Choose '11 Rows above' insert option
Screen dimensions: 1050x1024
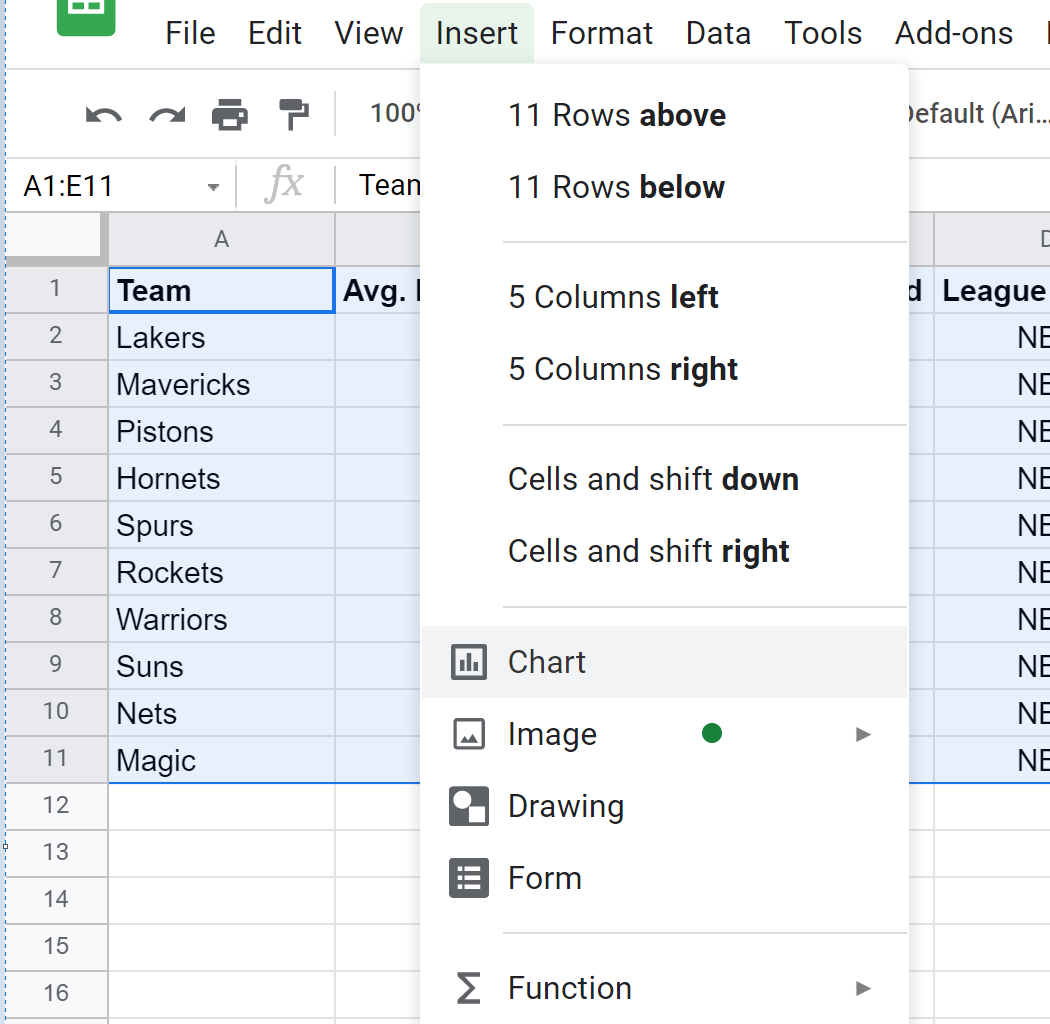617,114
